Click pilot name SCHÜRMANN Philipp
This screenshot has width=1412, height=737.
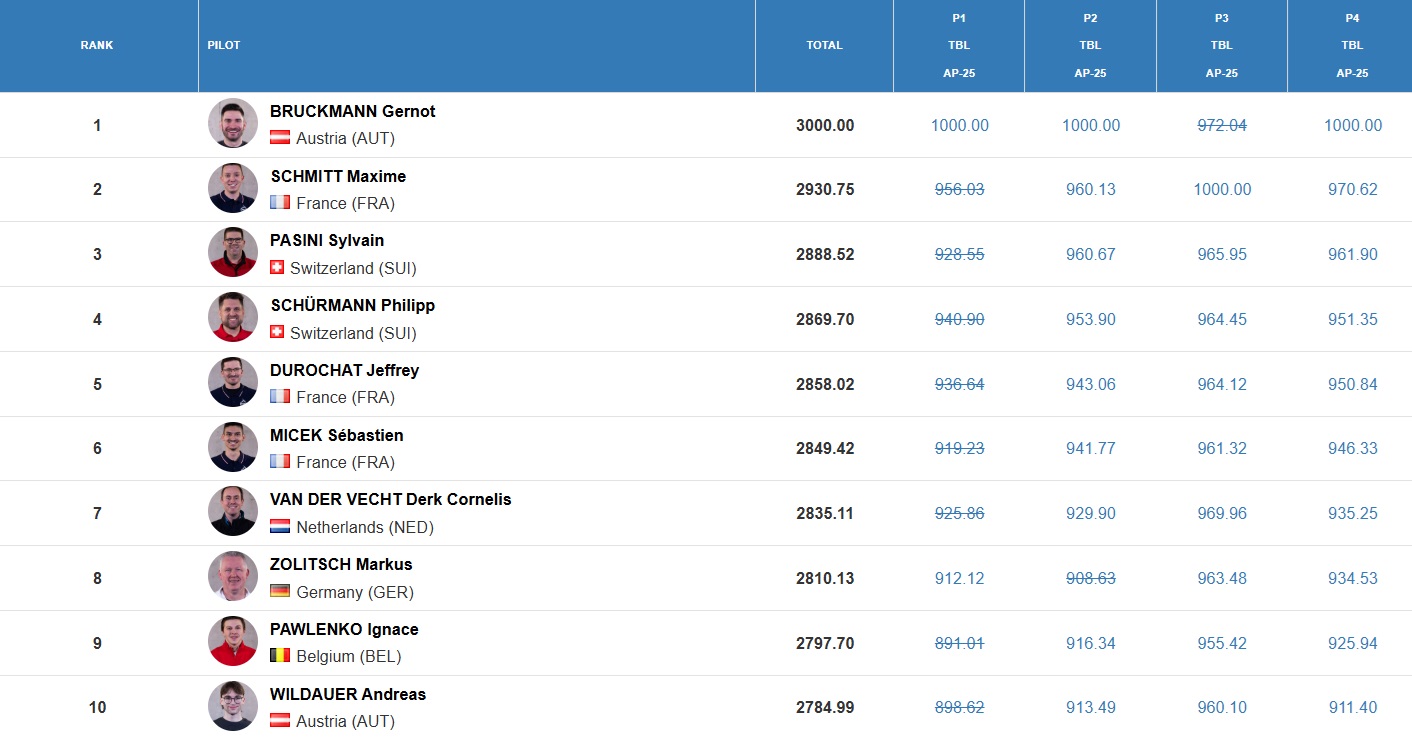pos(352,305)
